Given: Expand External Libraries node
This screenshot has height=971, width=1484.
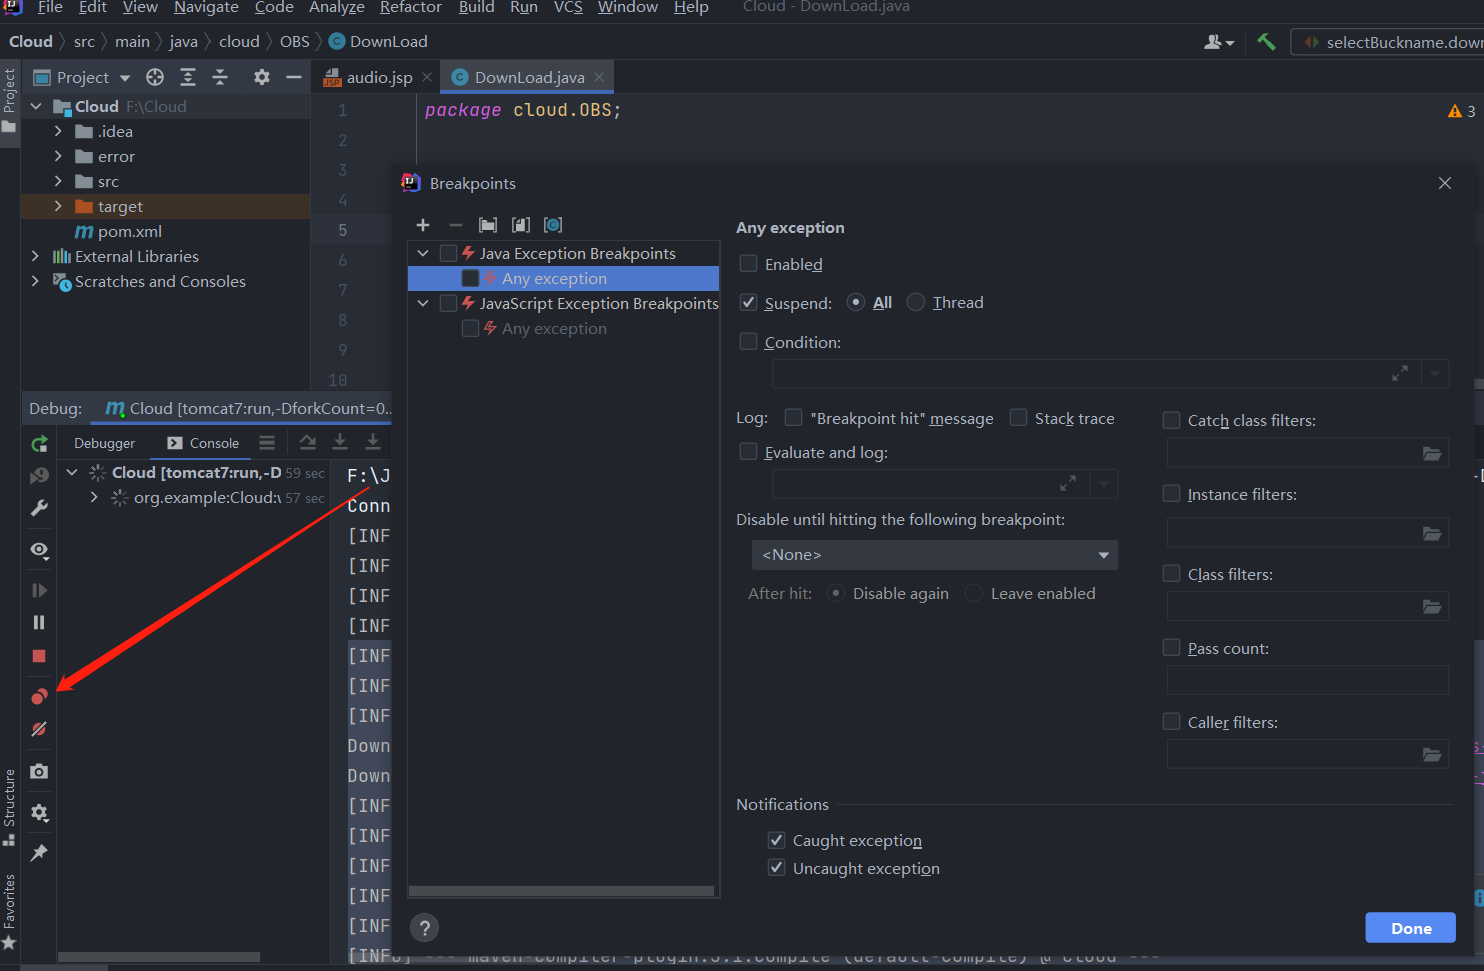Looking at the screenshot, I should tap(35, 256).
